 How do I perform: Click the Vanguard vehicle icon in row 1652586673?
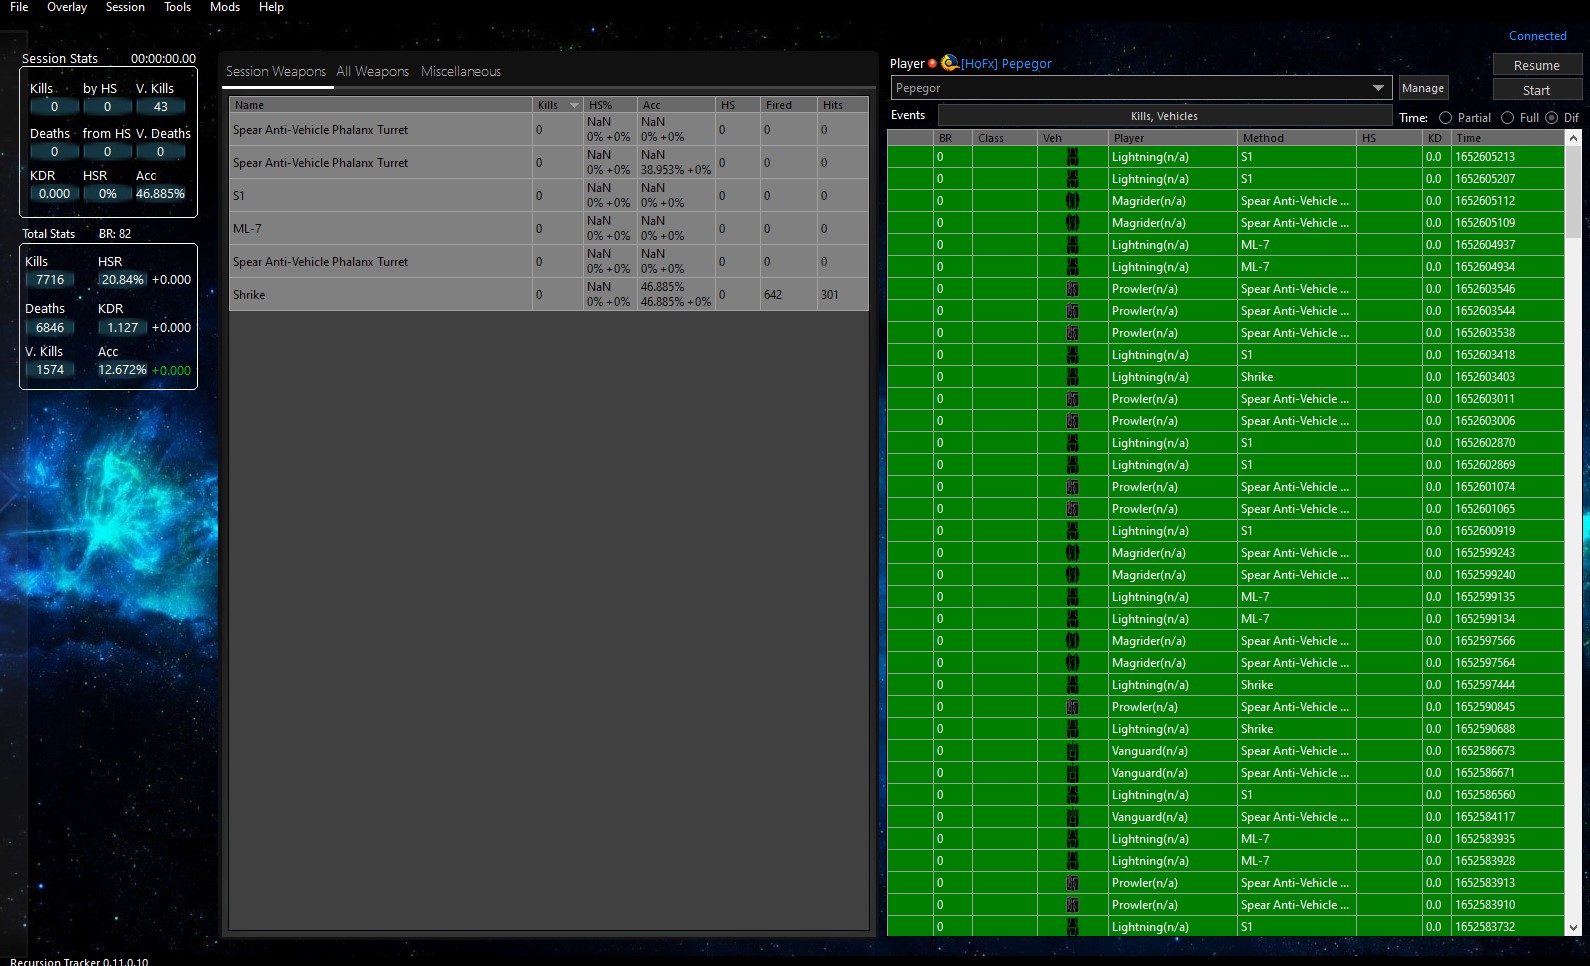click(x=1072, y=751)
